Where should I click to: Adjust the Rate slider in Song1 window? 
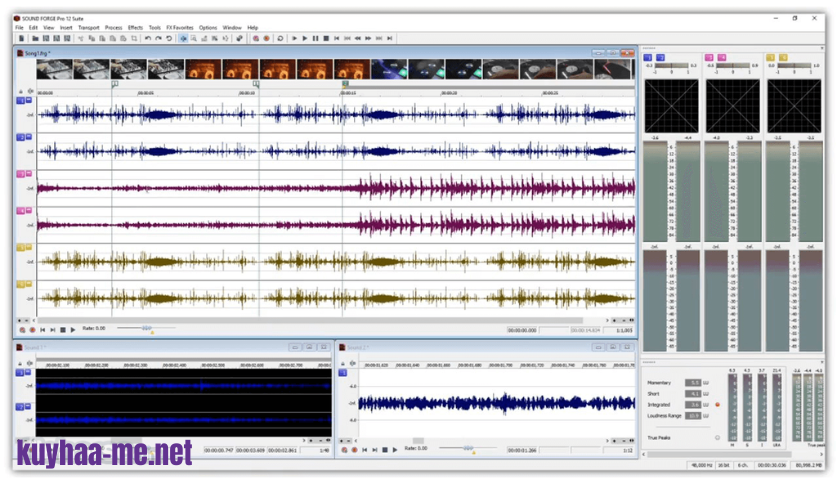click(x=147, y=328)
